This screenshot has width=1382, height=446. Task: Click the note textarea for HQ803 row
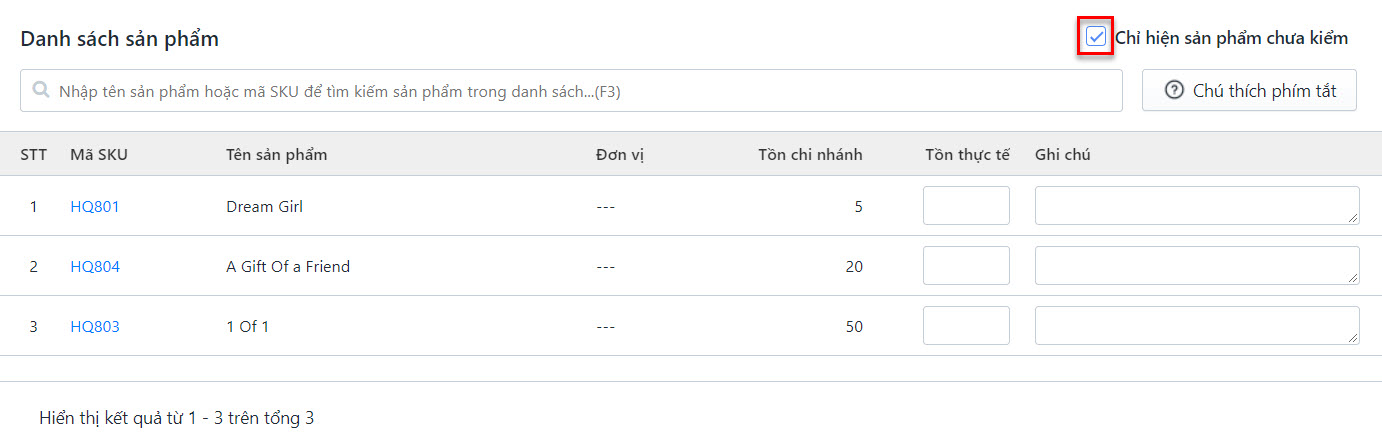(1197, 326)
